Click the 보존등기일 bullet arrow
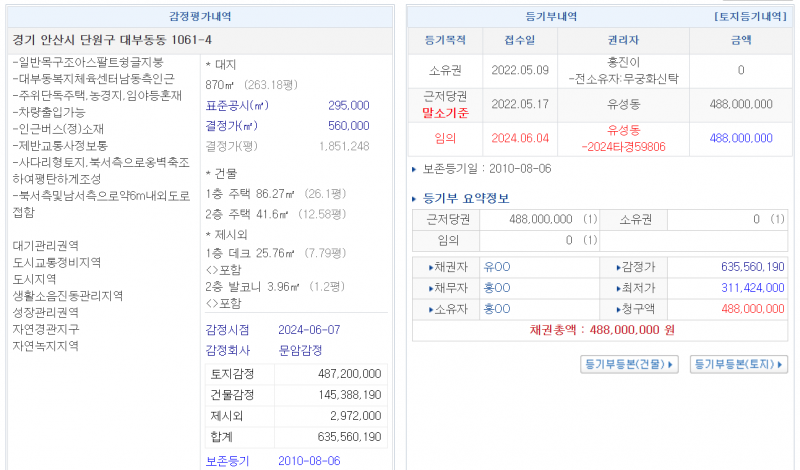 pyautogui.click(x=416, y=169)
